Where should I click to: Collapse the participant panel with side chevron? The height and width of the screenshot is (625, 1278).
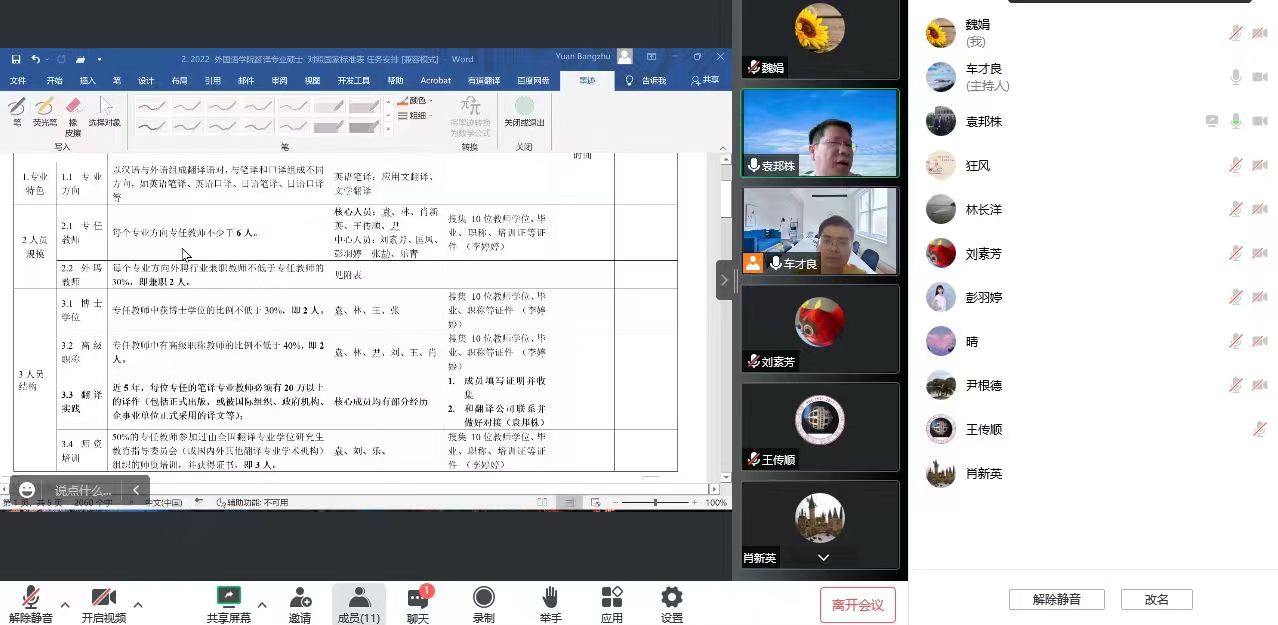click(x=724, y=281)
